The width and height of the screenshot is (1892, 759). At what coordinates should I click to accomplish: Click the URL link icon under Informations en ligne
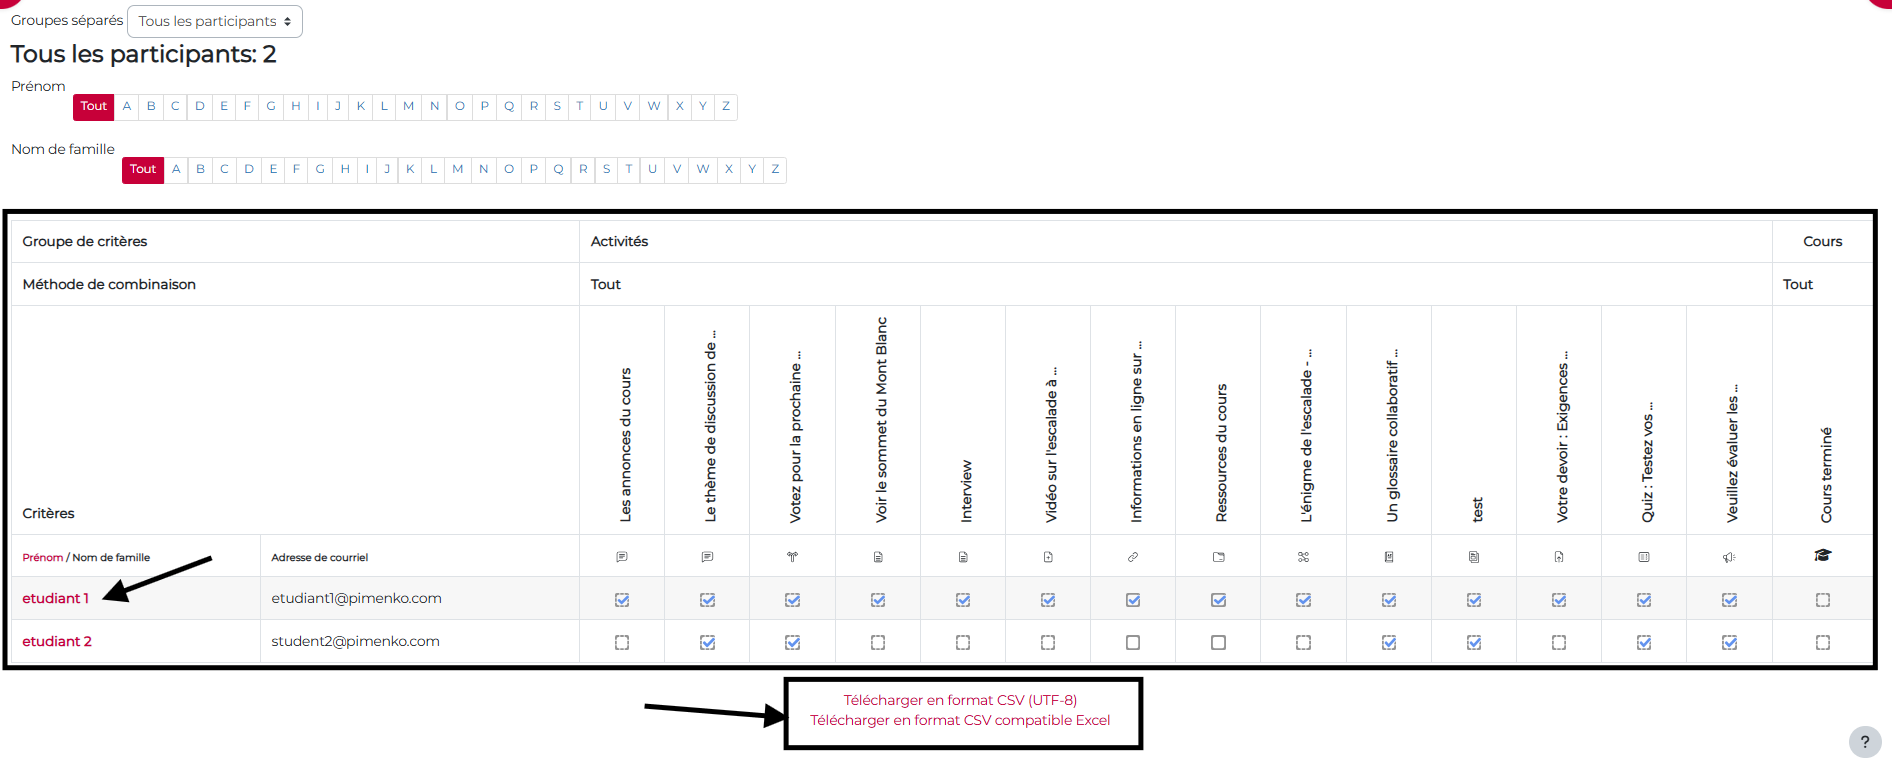(x=1133, y=557)
